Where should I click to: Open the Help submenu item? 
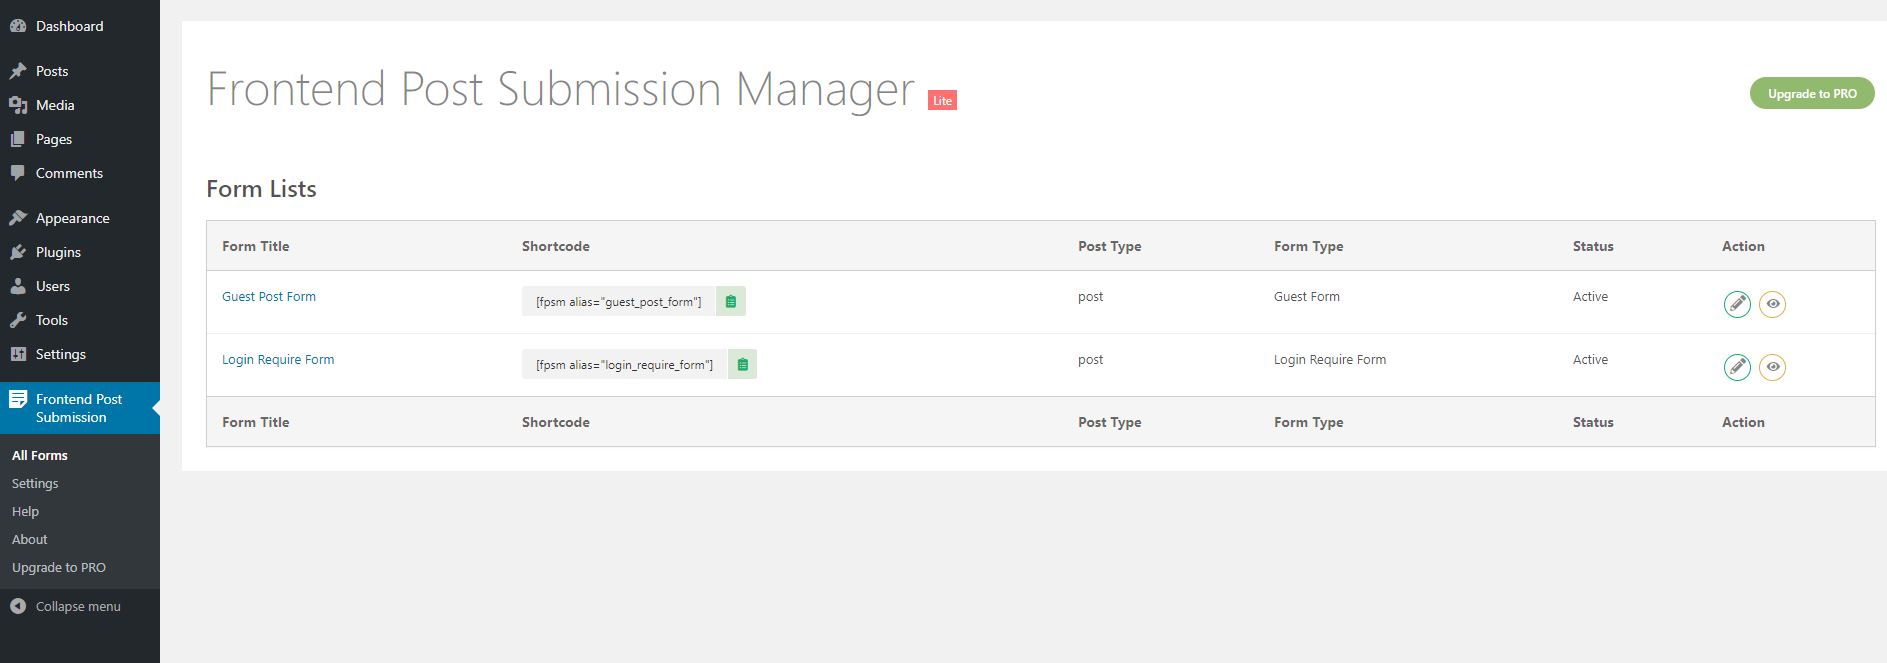[25, 511]
